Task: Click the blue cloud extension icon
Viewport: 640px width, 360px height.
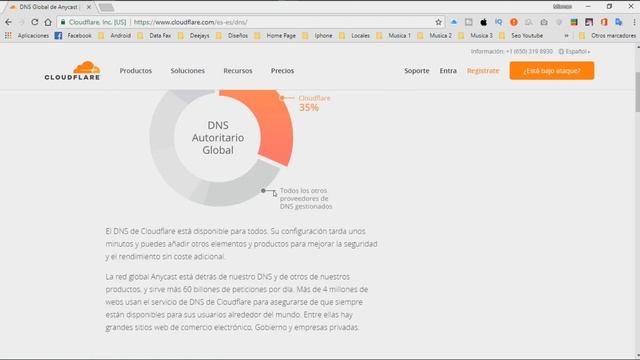Action: 454,22
